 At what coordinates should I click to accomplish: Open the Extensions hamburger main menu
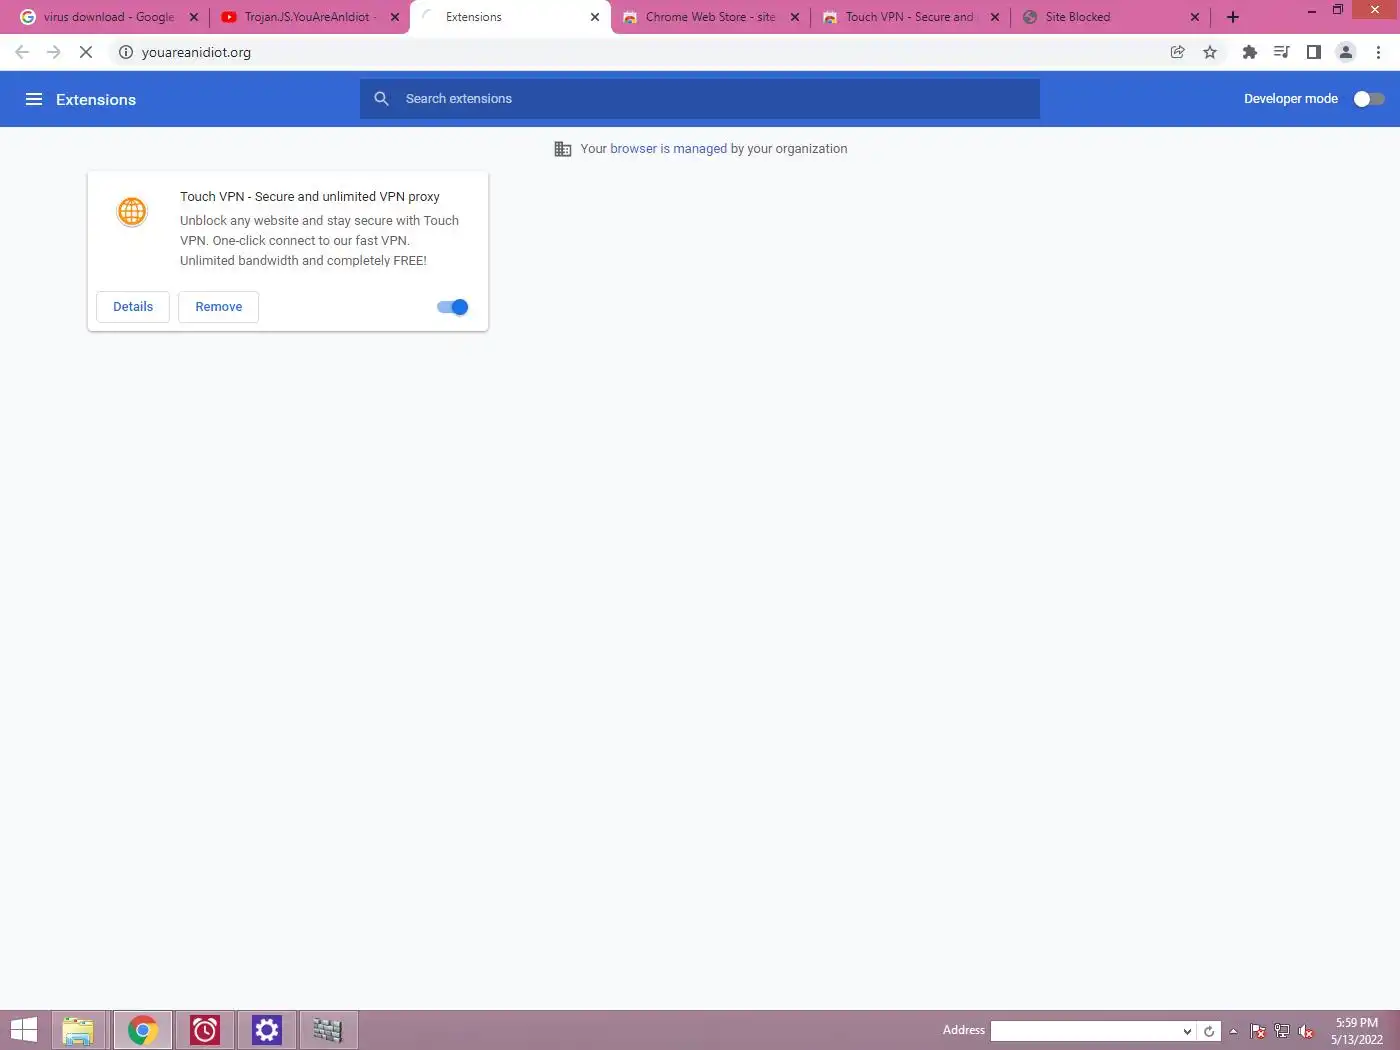coord(34,99)
